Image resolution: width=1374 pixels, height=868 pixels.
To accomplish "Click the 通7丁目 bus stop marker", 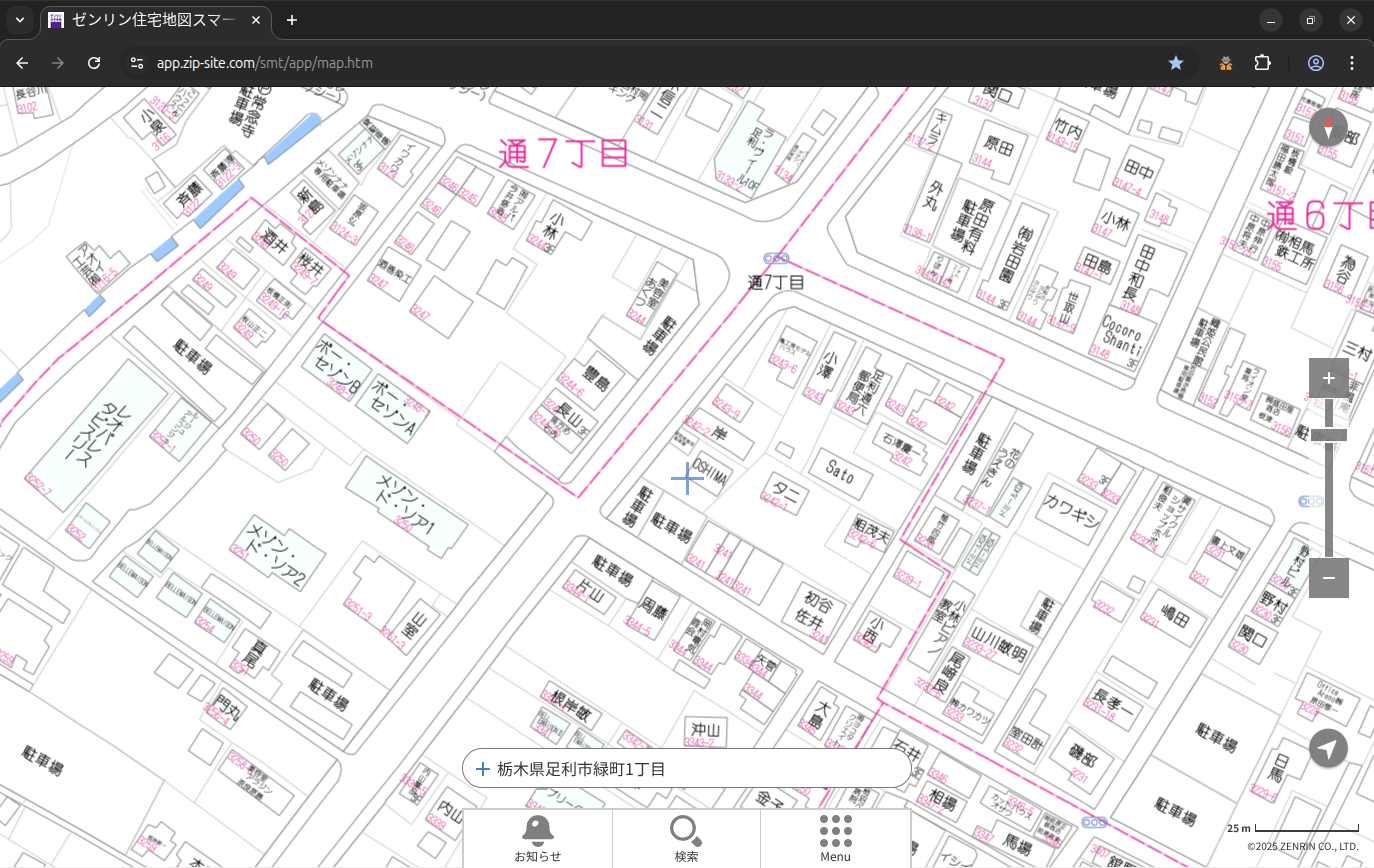I will [776, 259].
